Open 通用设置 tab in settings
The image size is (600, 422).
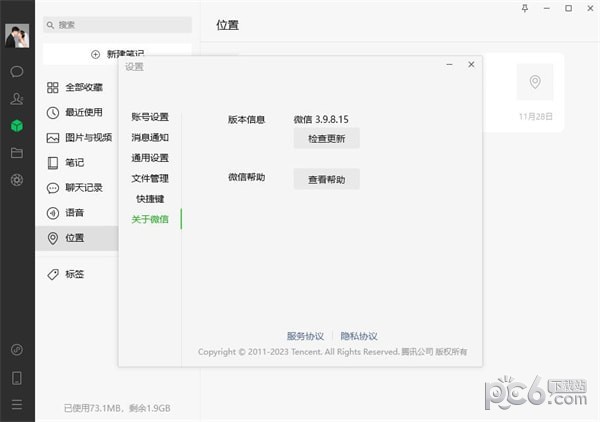click(150, 158)
